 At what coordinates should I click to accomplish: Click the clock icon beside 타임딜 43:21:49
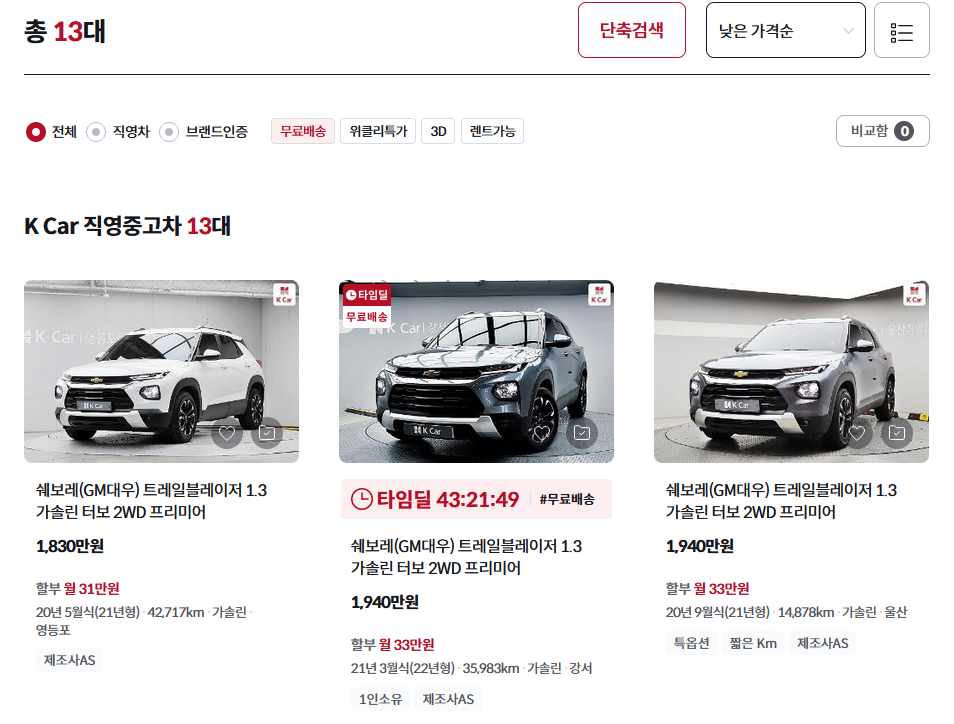[362, 499]
